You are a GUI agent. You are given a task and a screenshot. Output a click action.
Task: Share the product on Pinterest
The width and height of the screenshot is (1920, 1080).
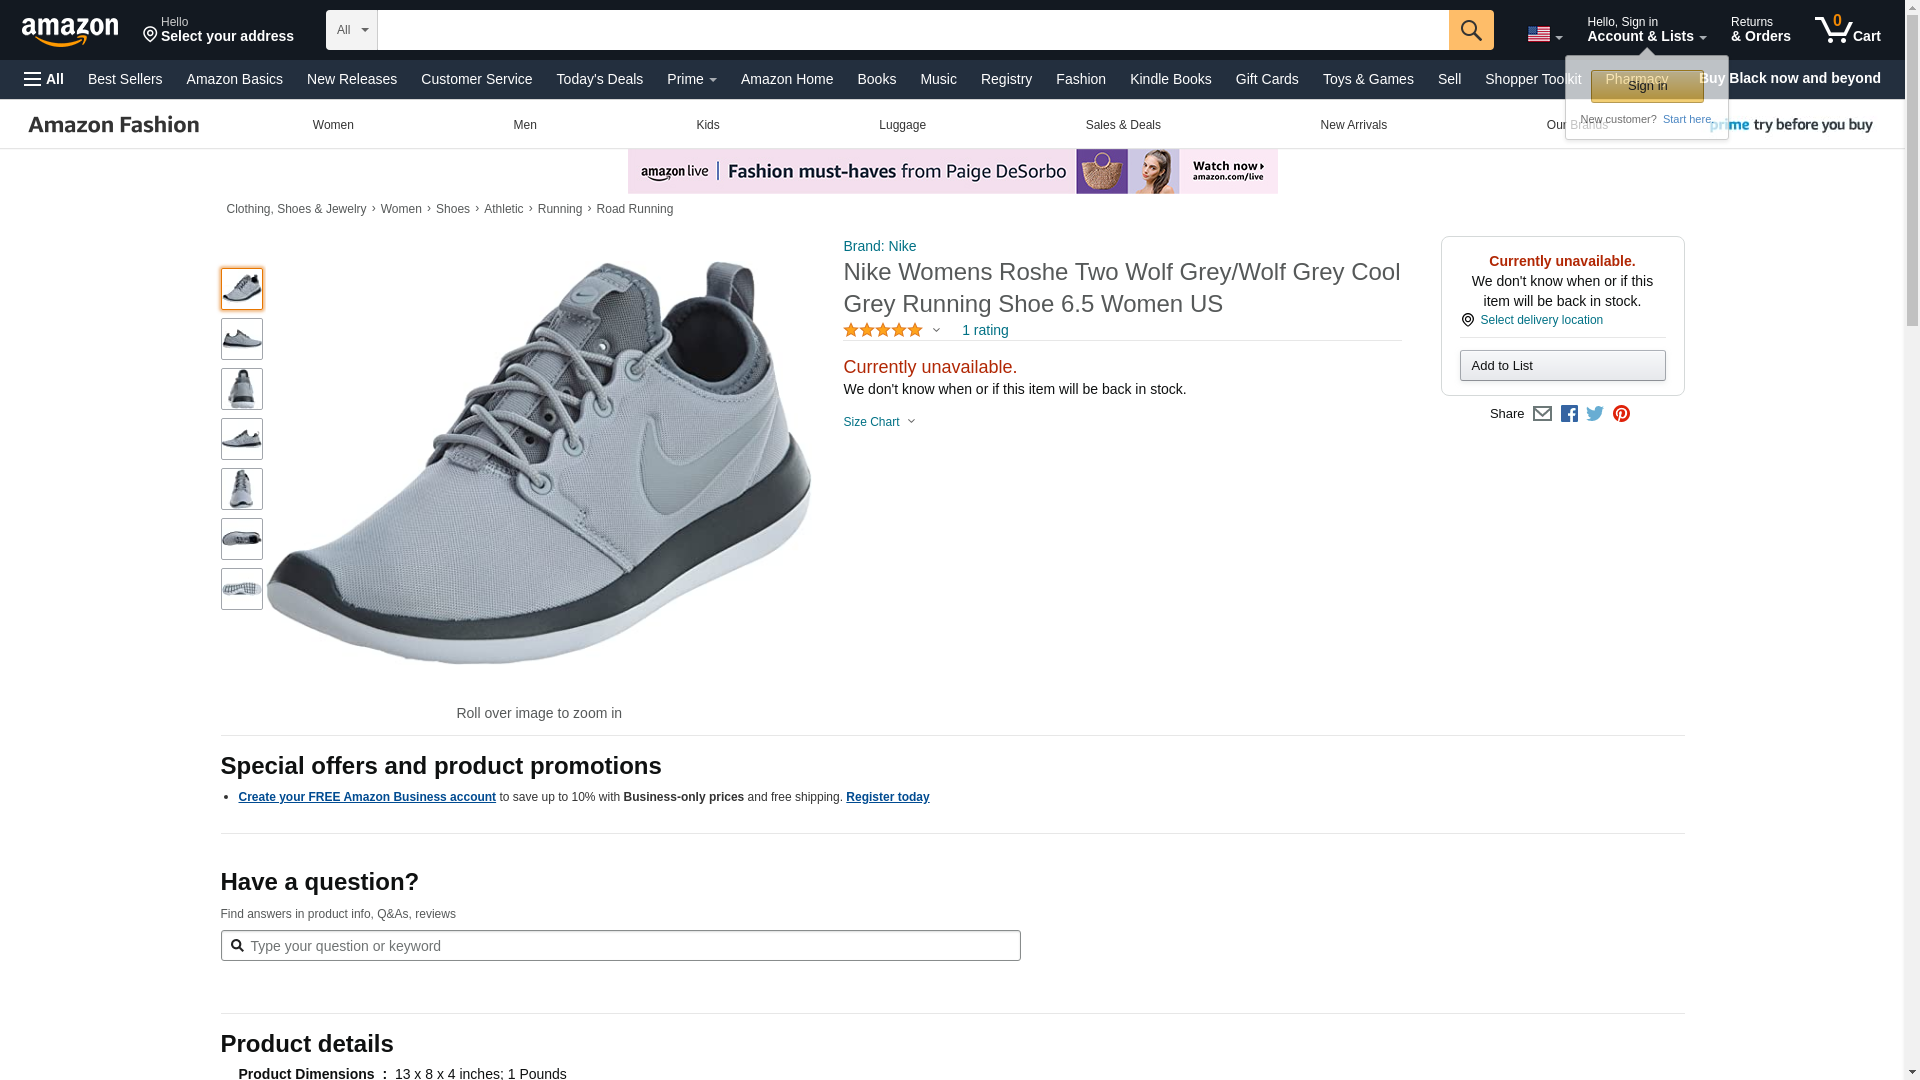[1621, 414]
